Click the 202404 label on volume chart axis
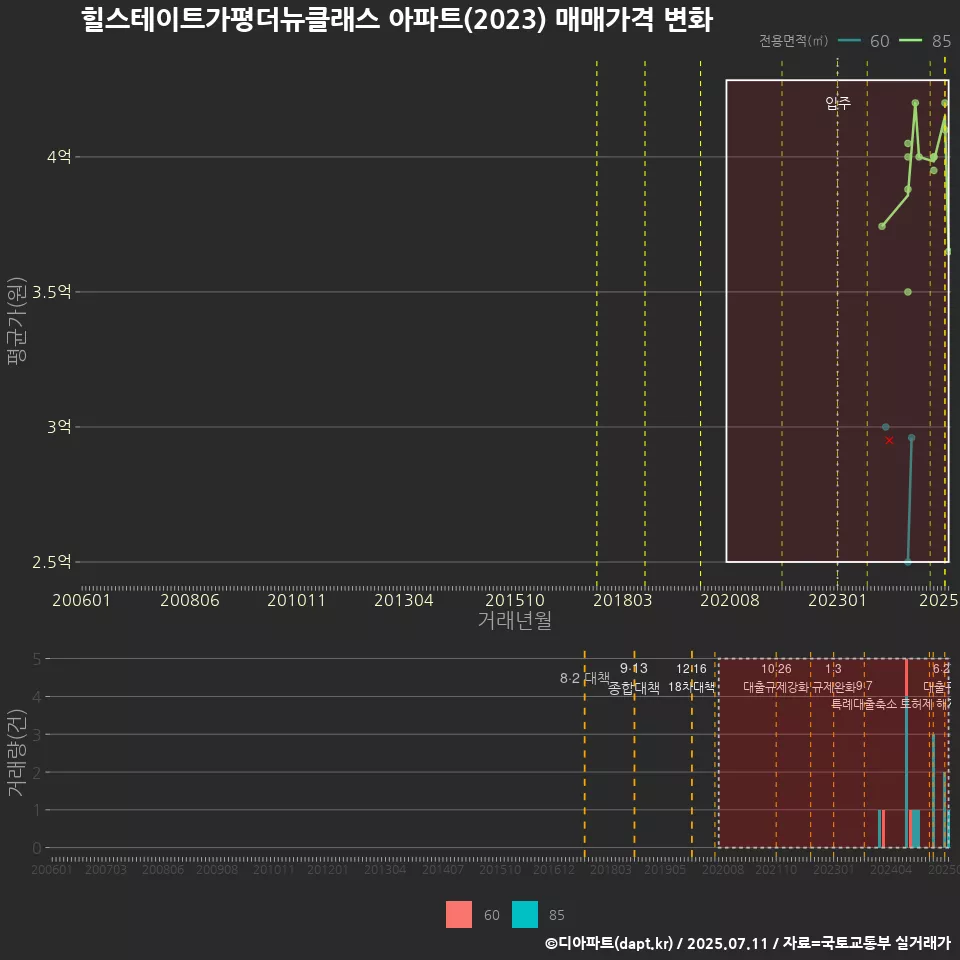This screenshot has width=960, height=960. pos(891,869)
